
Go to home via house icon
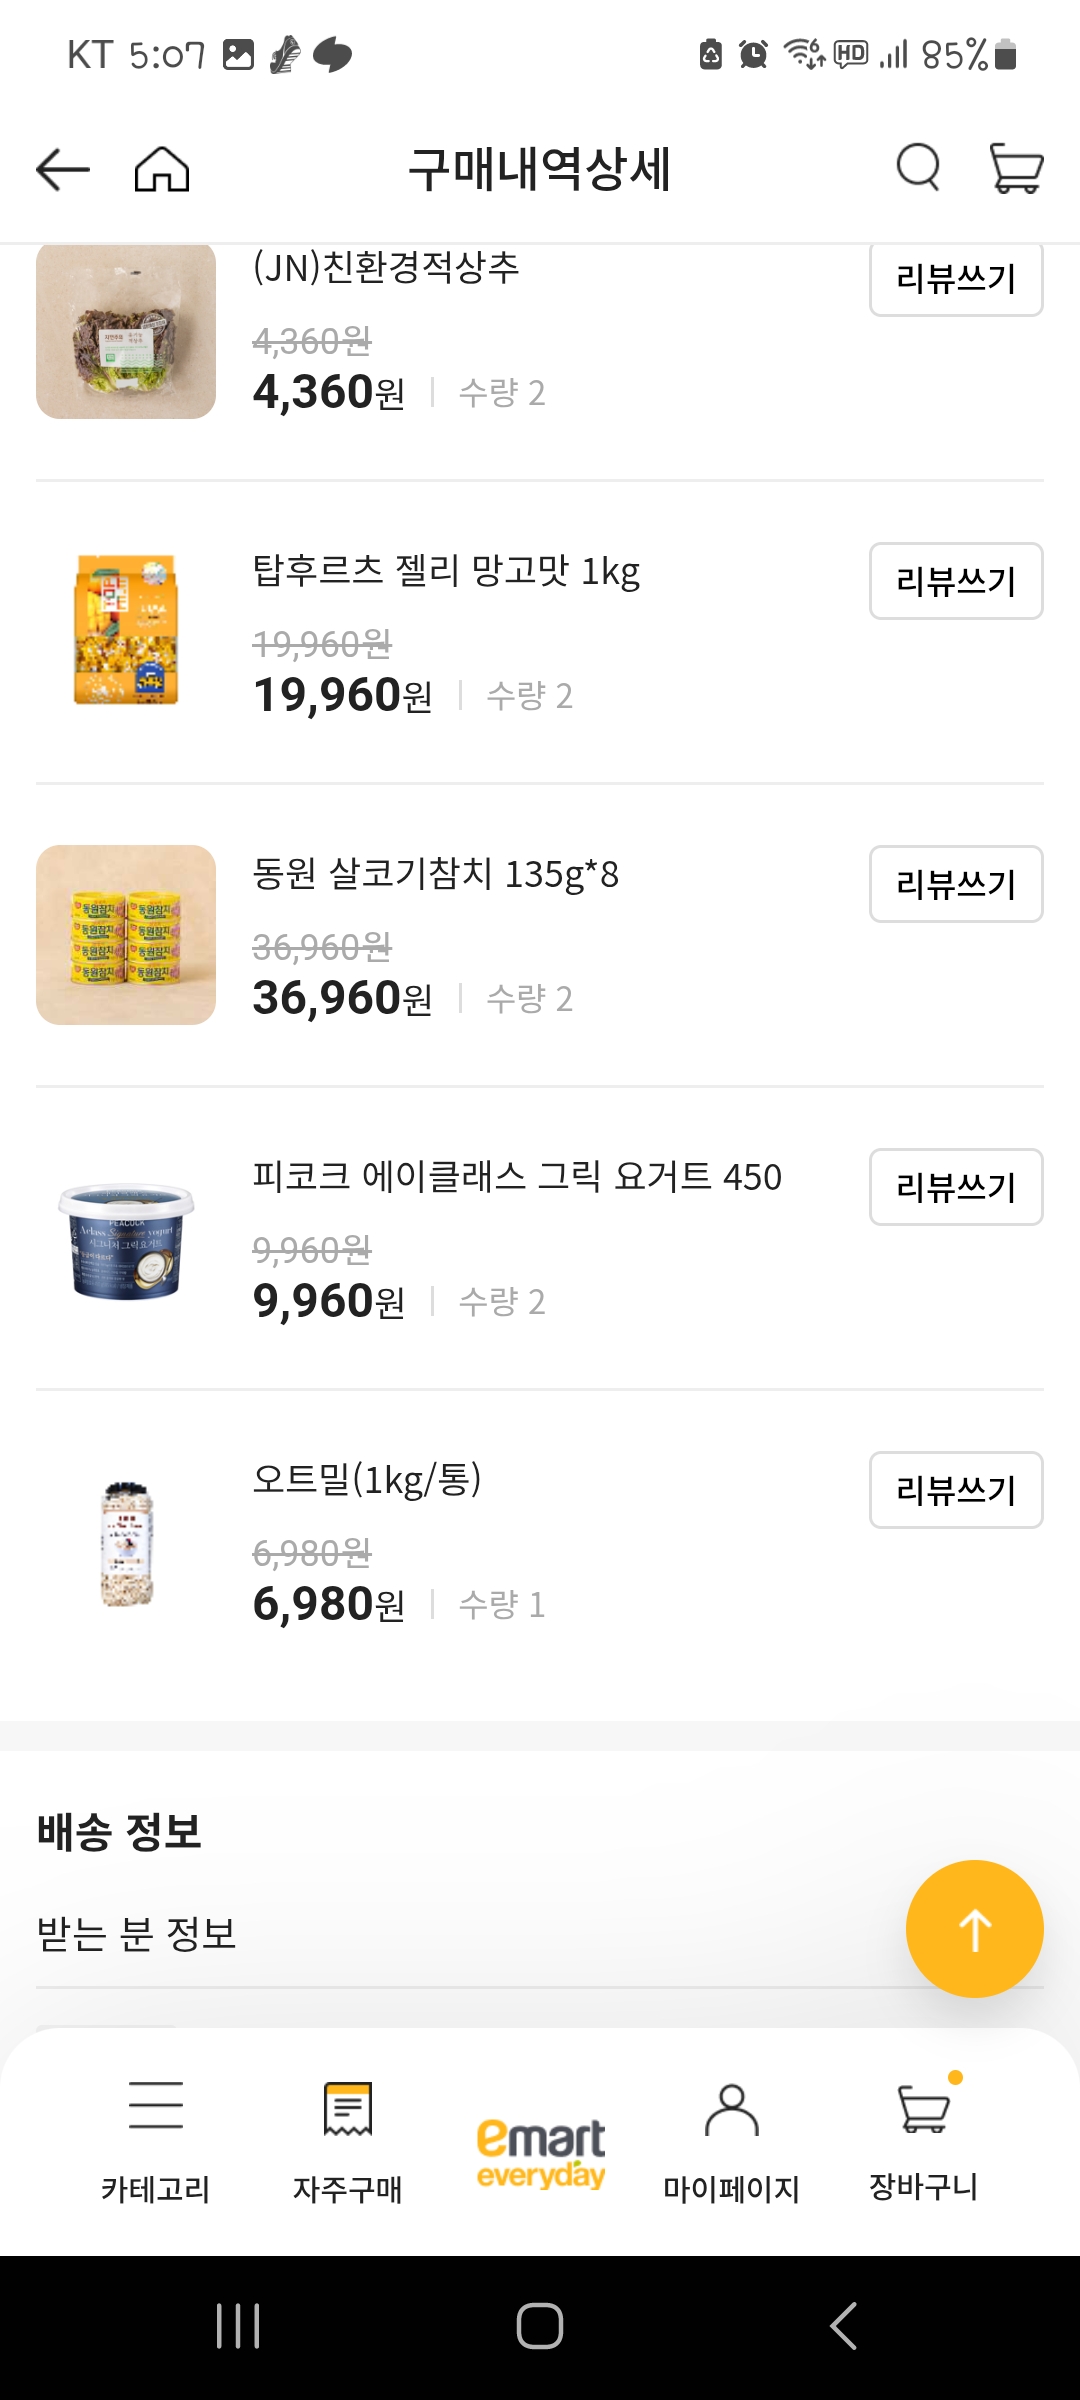[162, 169]
